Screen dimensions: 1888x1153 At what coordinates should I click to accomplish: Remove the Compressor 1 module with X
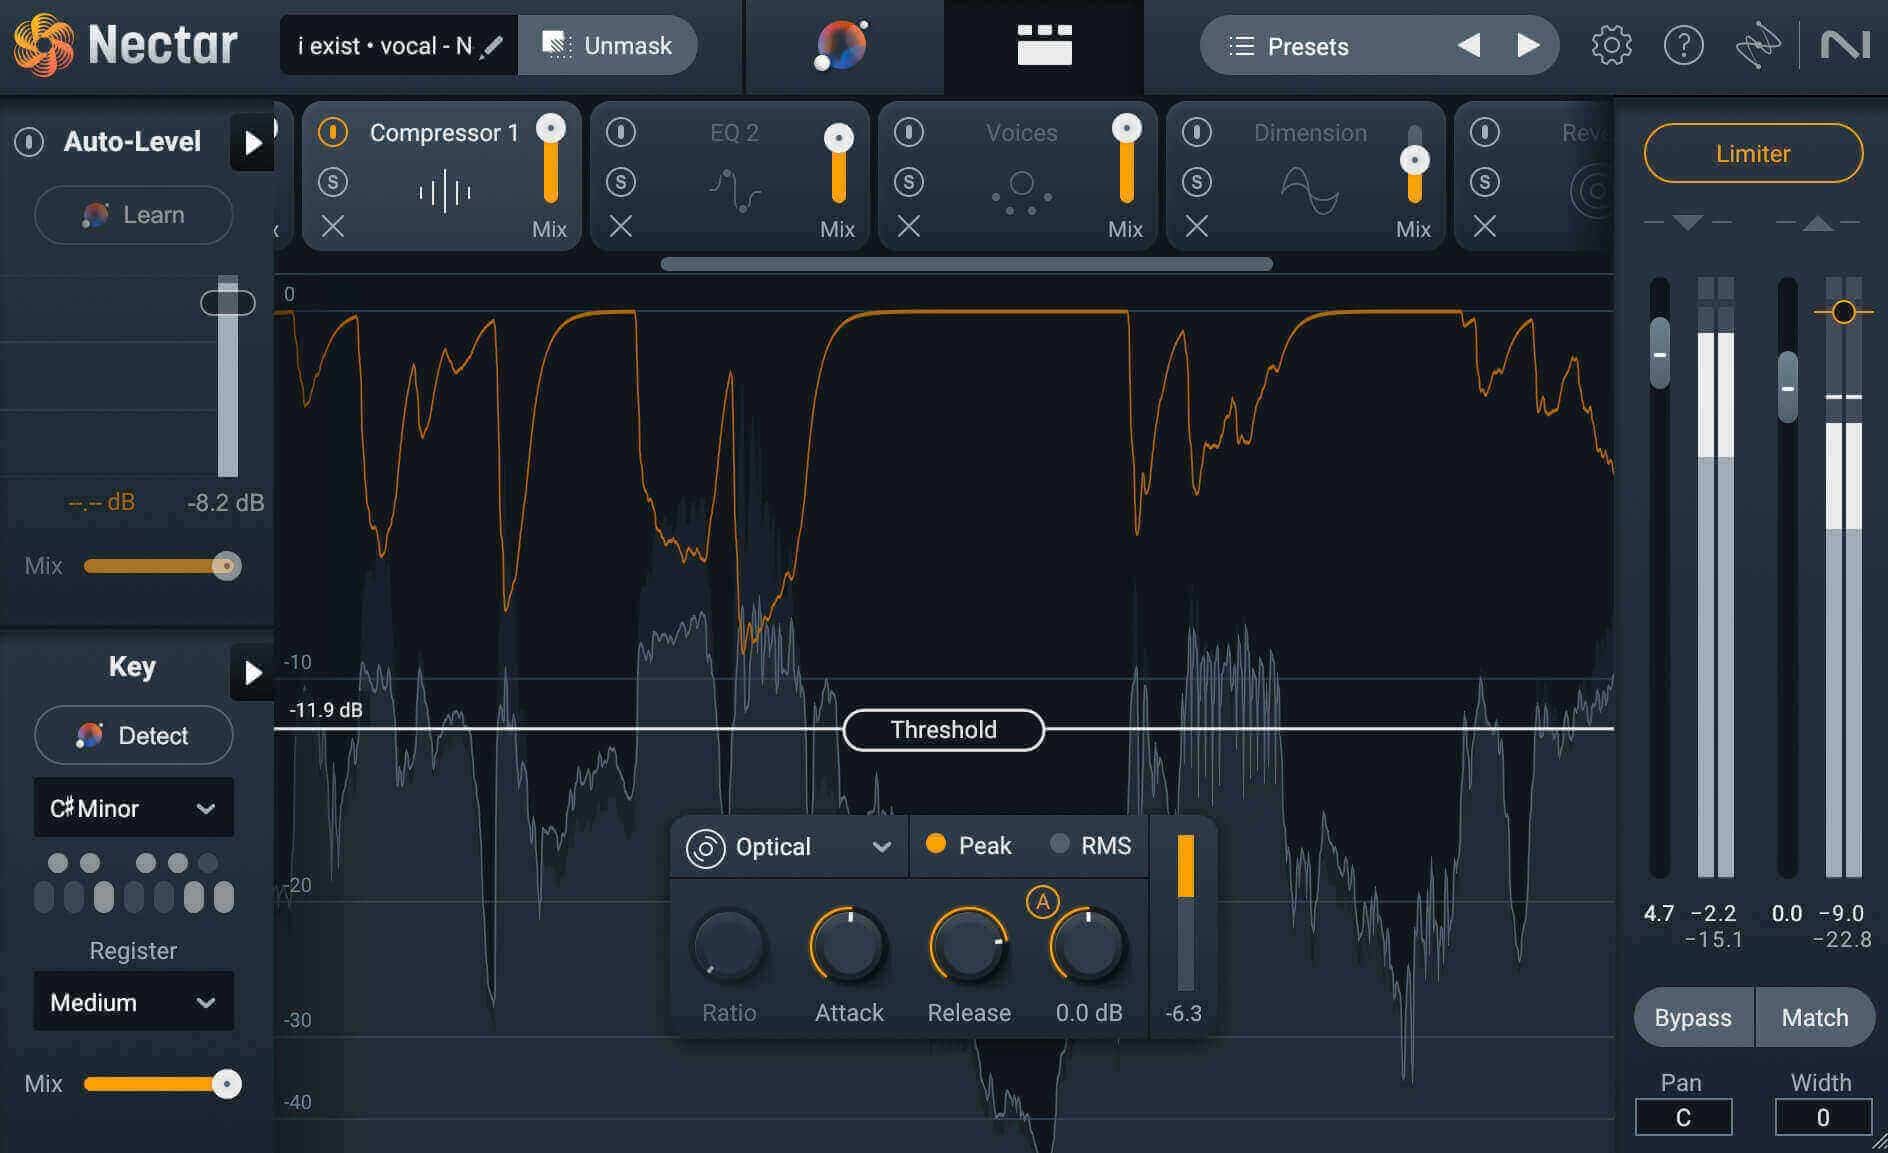coord(333,227)
